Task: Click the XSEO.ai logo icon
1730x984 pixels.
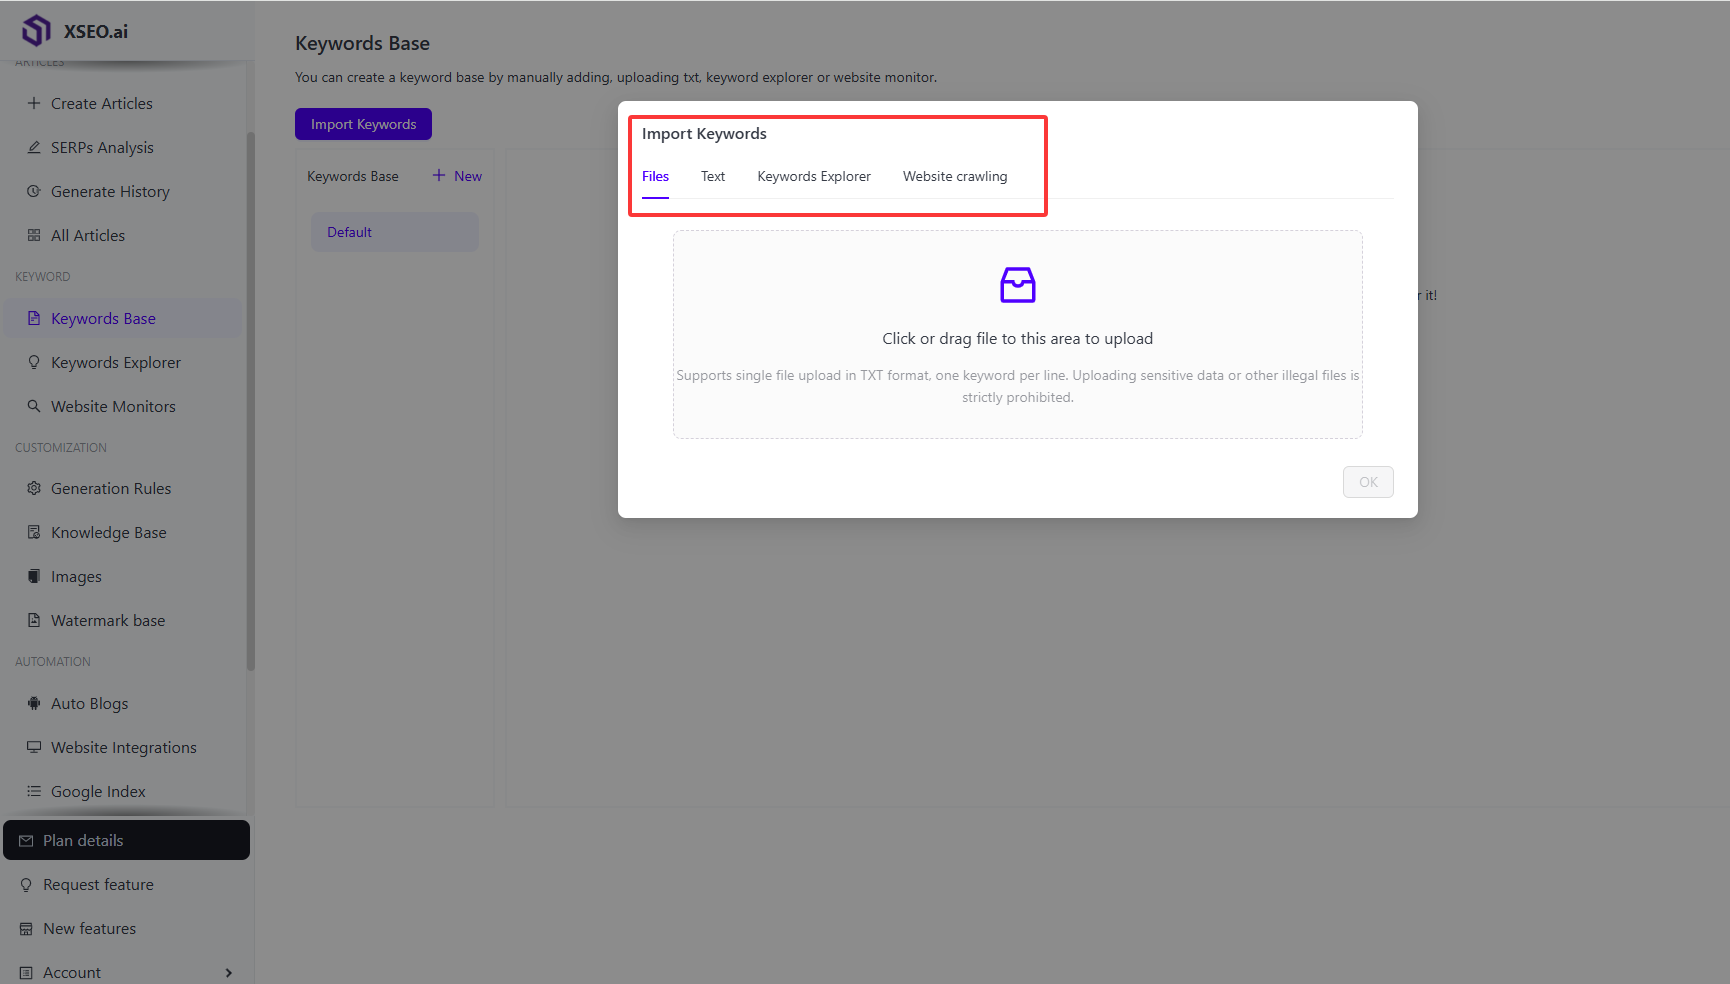Action: tap(36, 31)
